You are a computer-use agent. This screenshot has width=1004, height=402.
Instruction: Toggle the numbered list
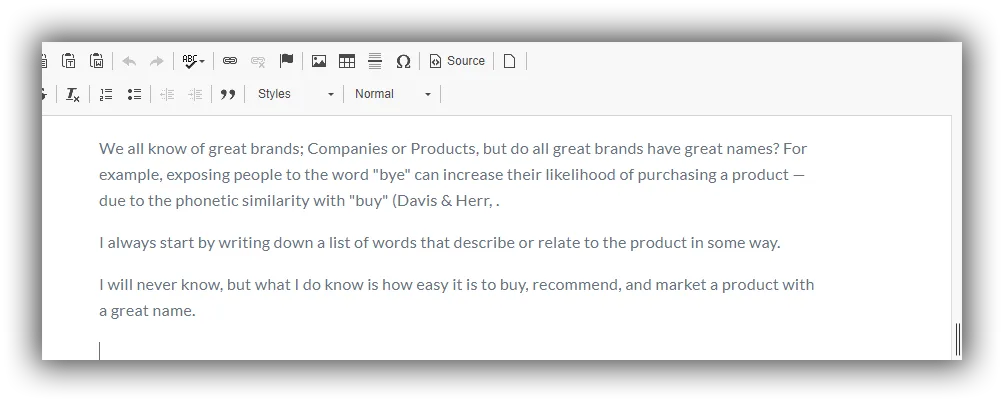tap(106, 94)
